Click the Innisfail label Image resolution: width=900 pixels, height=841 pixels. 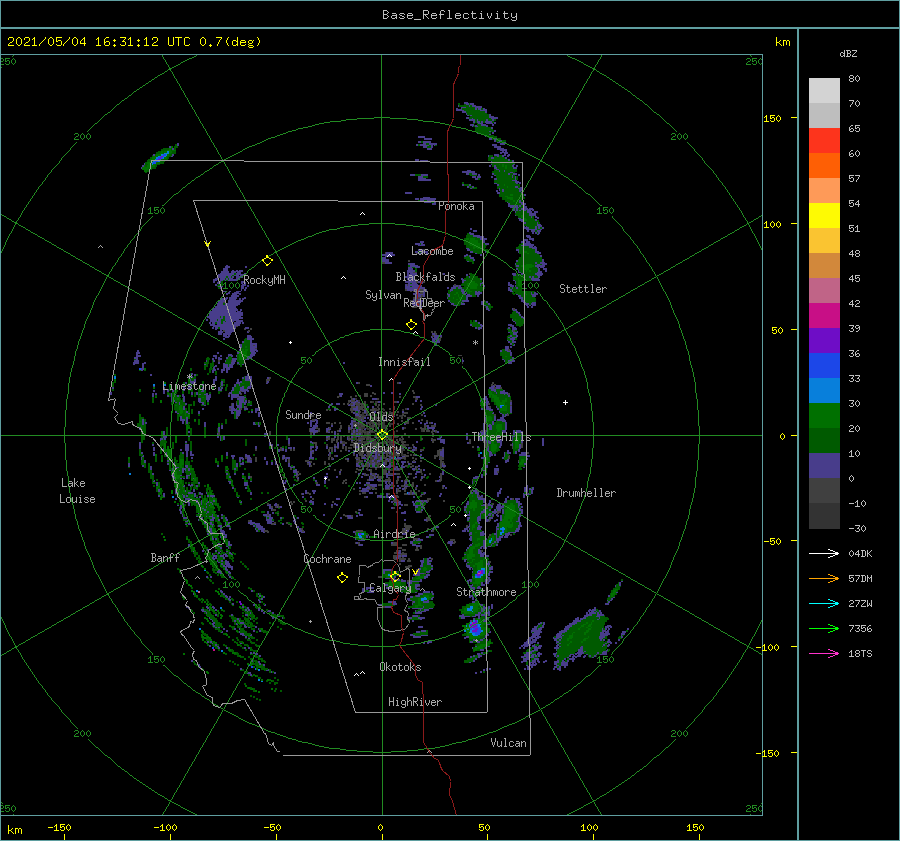tap(404, 362)
